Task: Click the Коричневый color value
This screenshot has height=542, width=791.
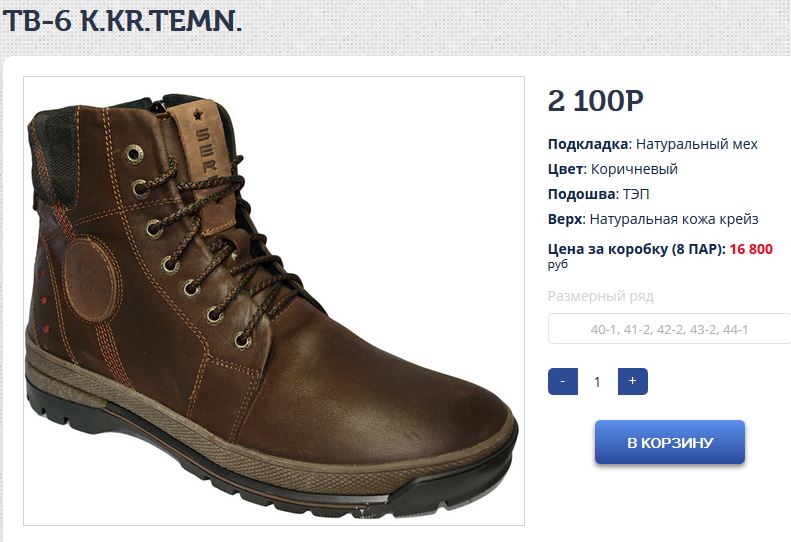Action: pyautogui.click(x=632, y=169)
